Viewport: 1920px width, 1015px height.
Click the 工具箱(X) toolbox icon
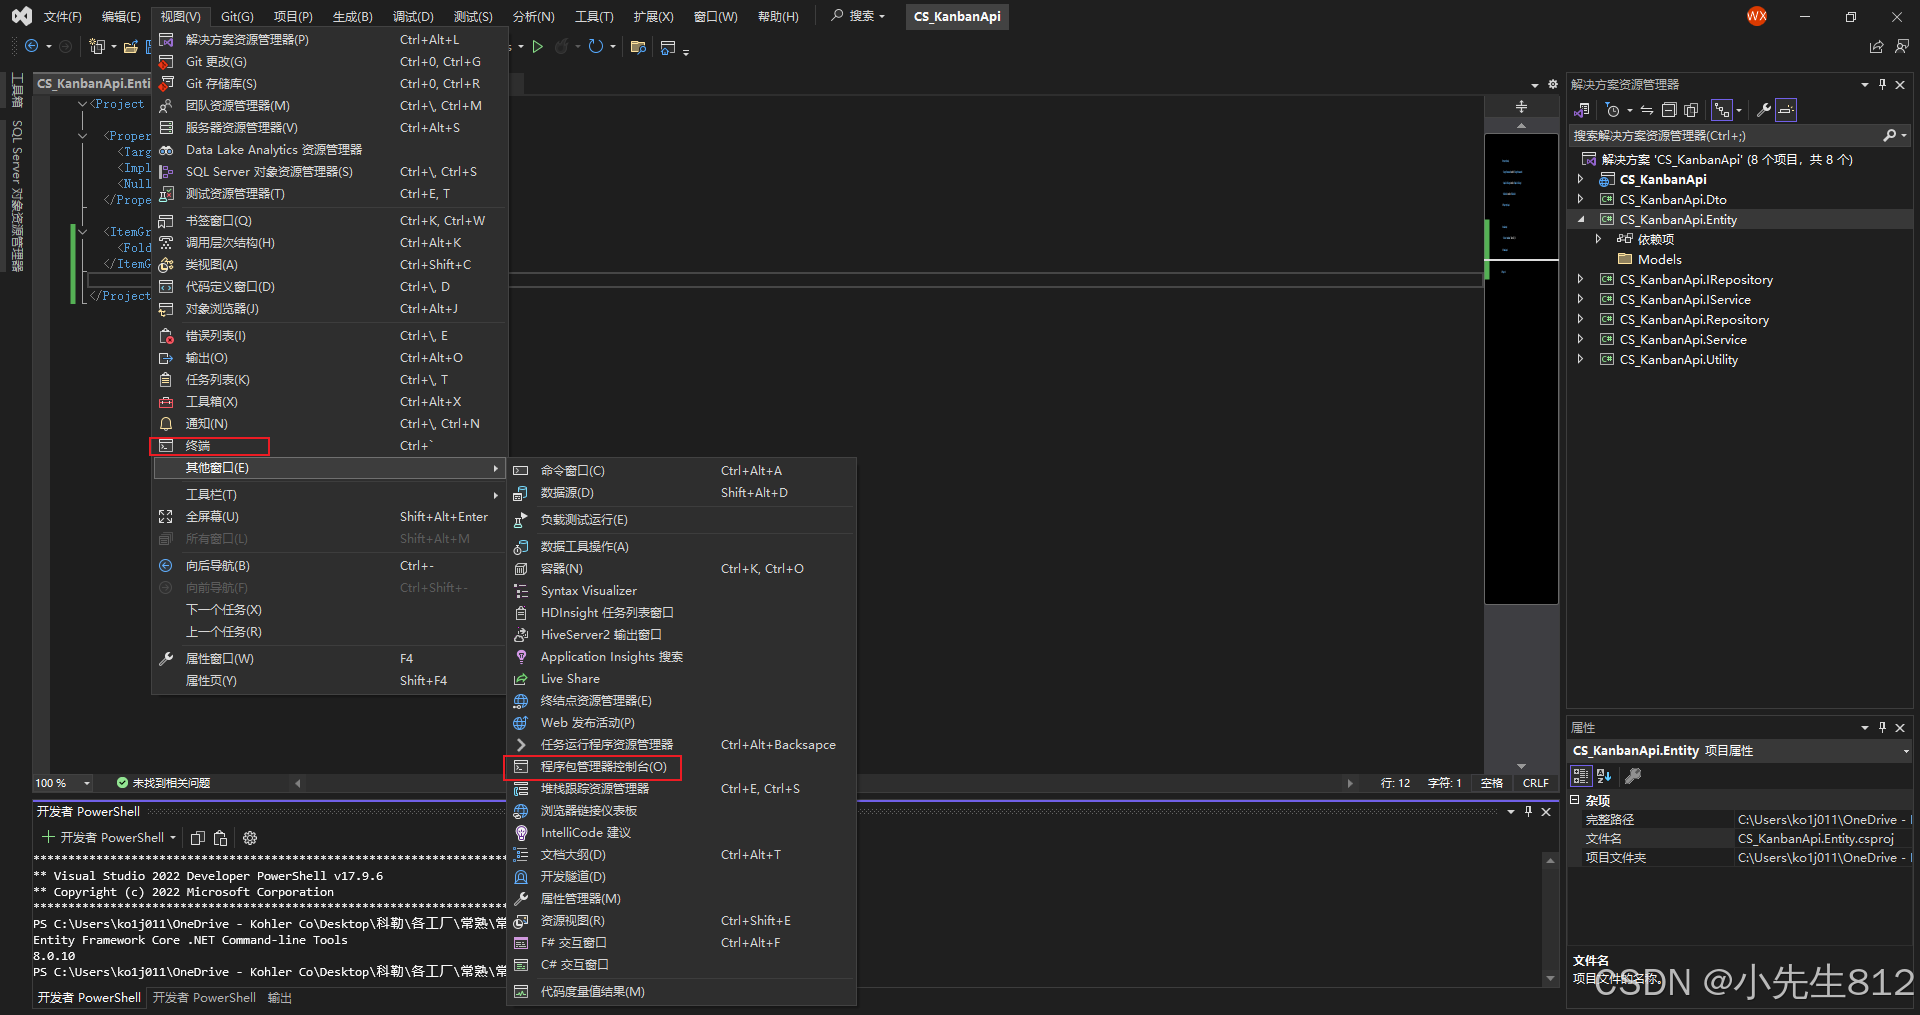tap(166, 402)
